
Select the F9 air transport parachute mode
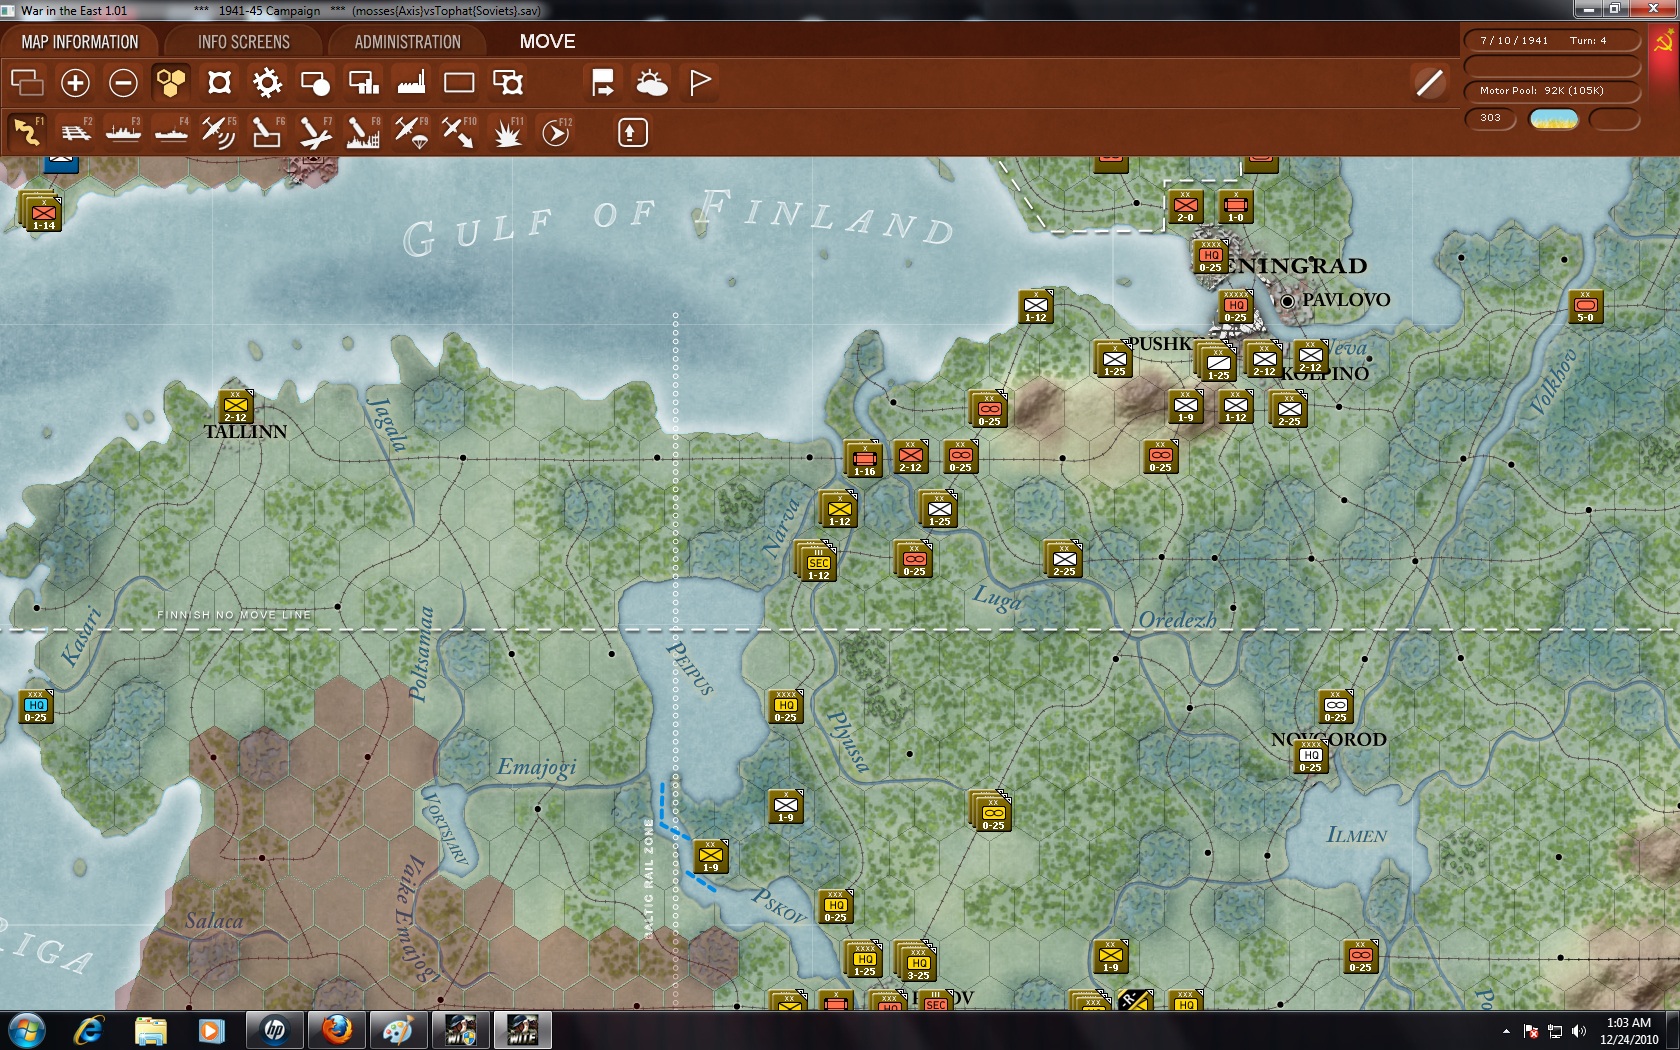tap(411, 132)
